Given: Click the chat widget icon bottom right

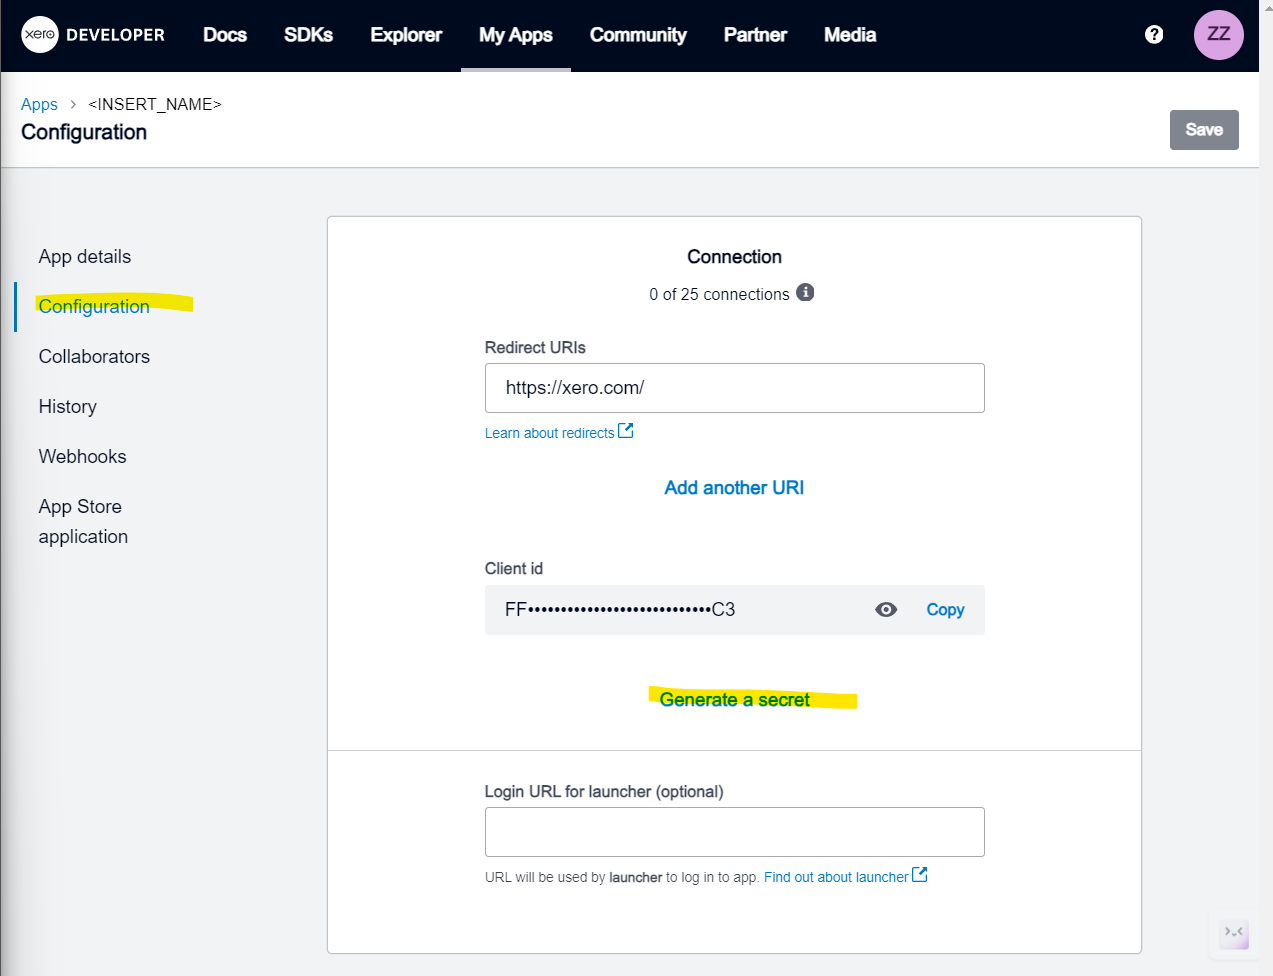Looking at the screenshot, I should pos(1234,932).
